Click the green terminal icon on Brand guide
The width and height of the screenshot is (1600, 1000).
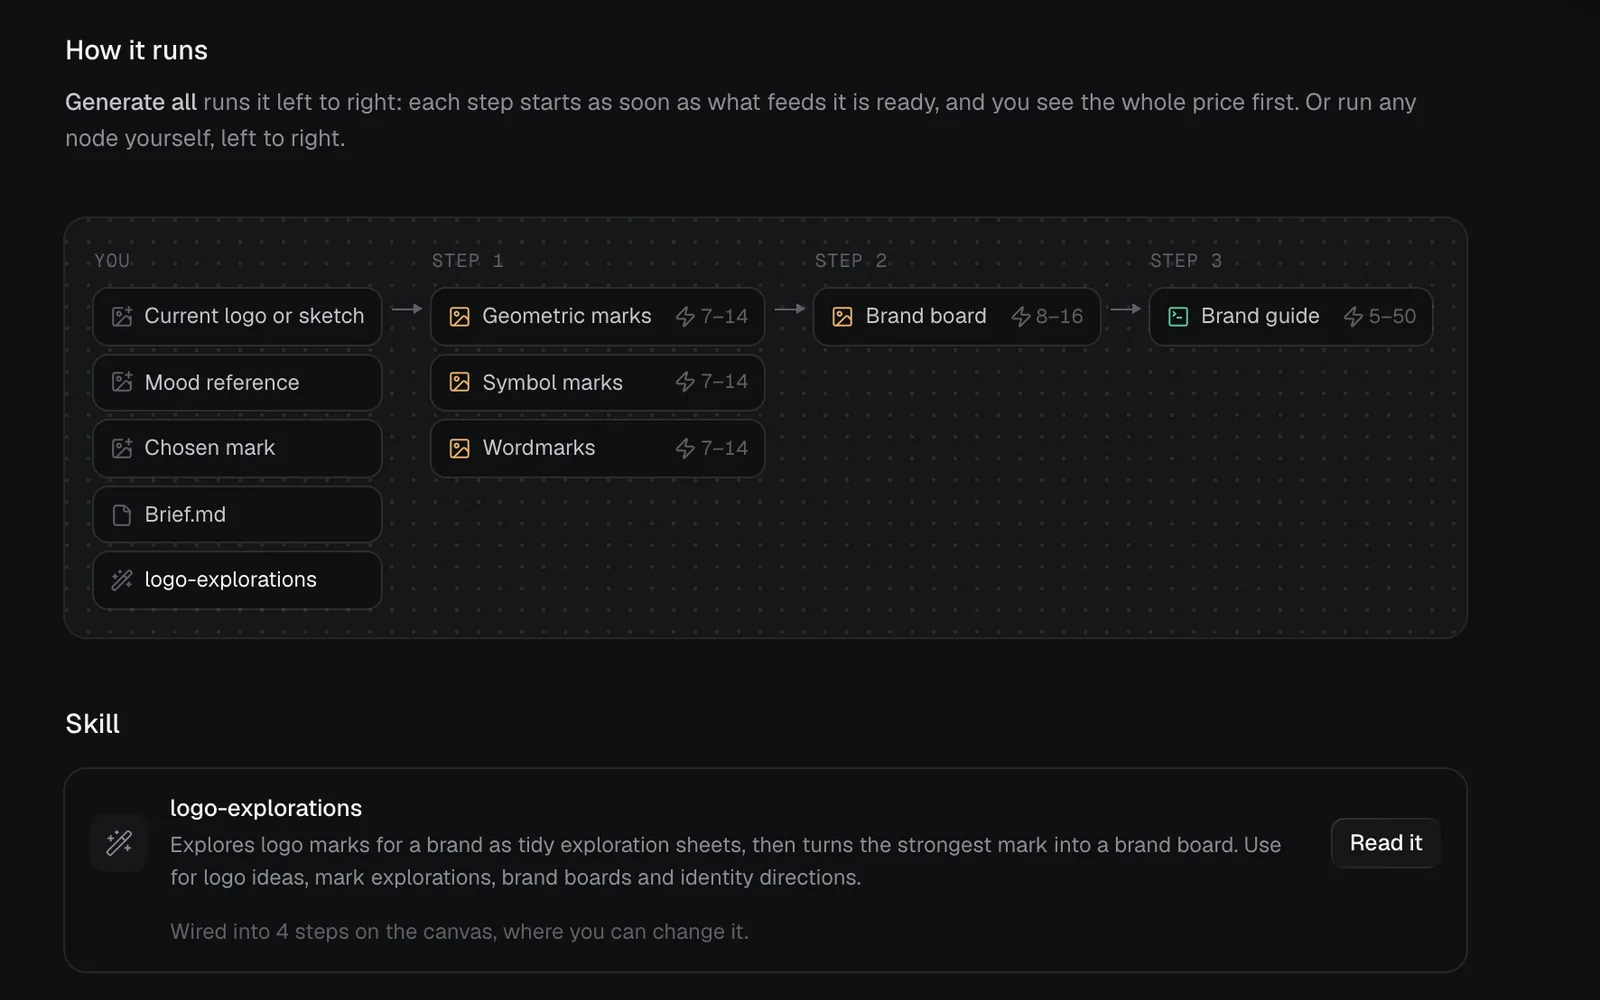click(x=1179, y=317)
